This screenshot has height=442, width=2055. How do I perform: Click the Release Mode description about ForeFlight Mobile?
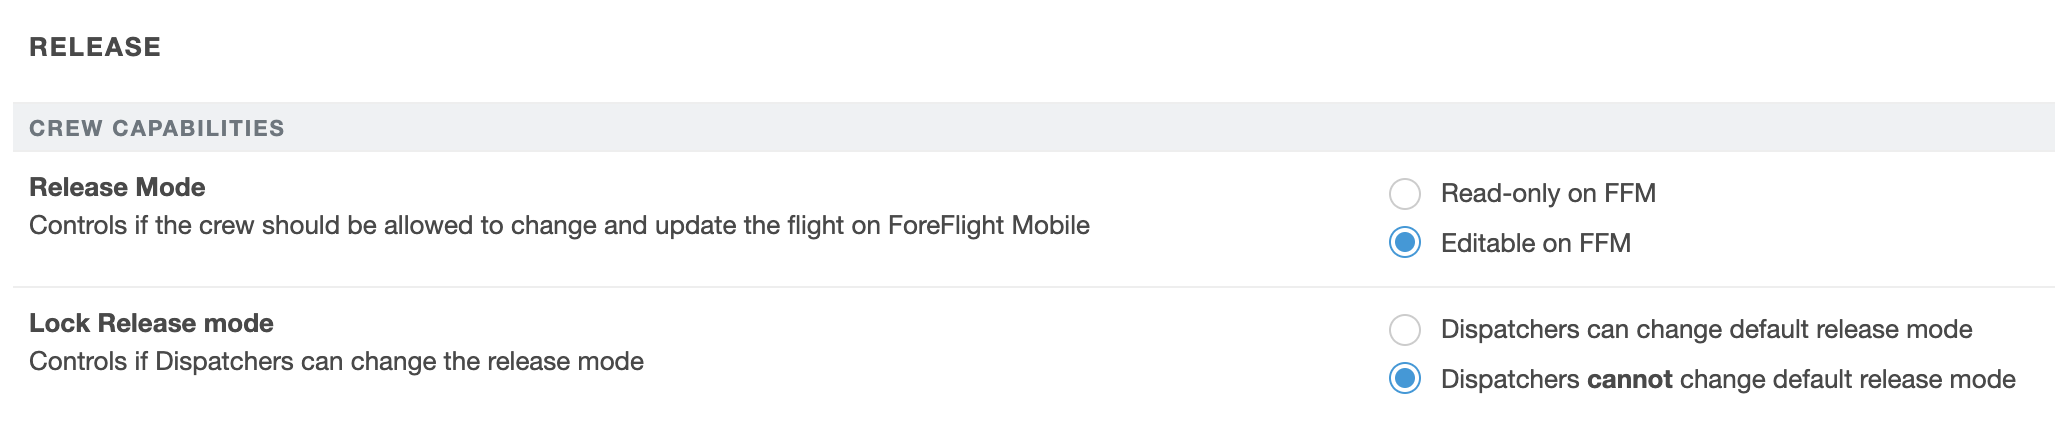(558, 225)
